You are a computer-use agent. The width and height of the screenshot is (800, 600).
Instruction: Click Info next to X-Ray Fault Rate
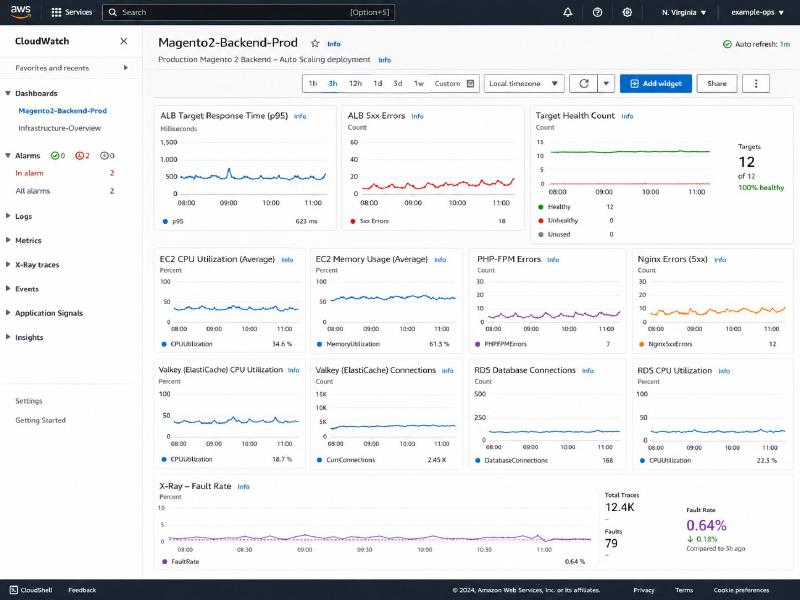click(243, 487)
